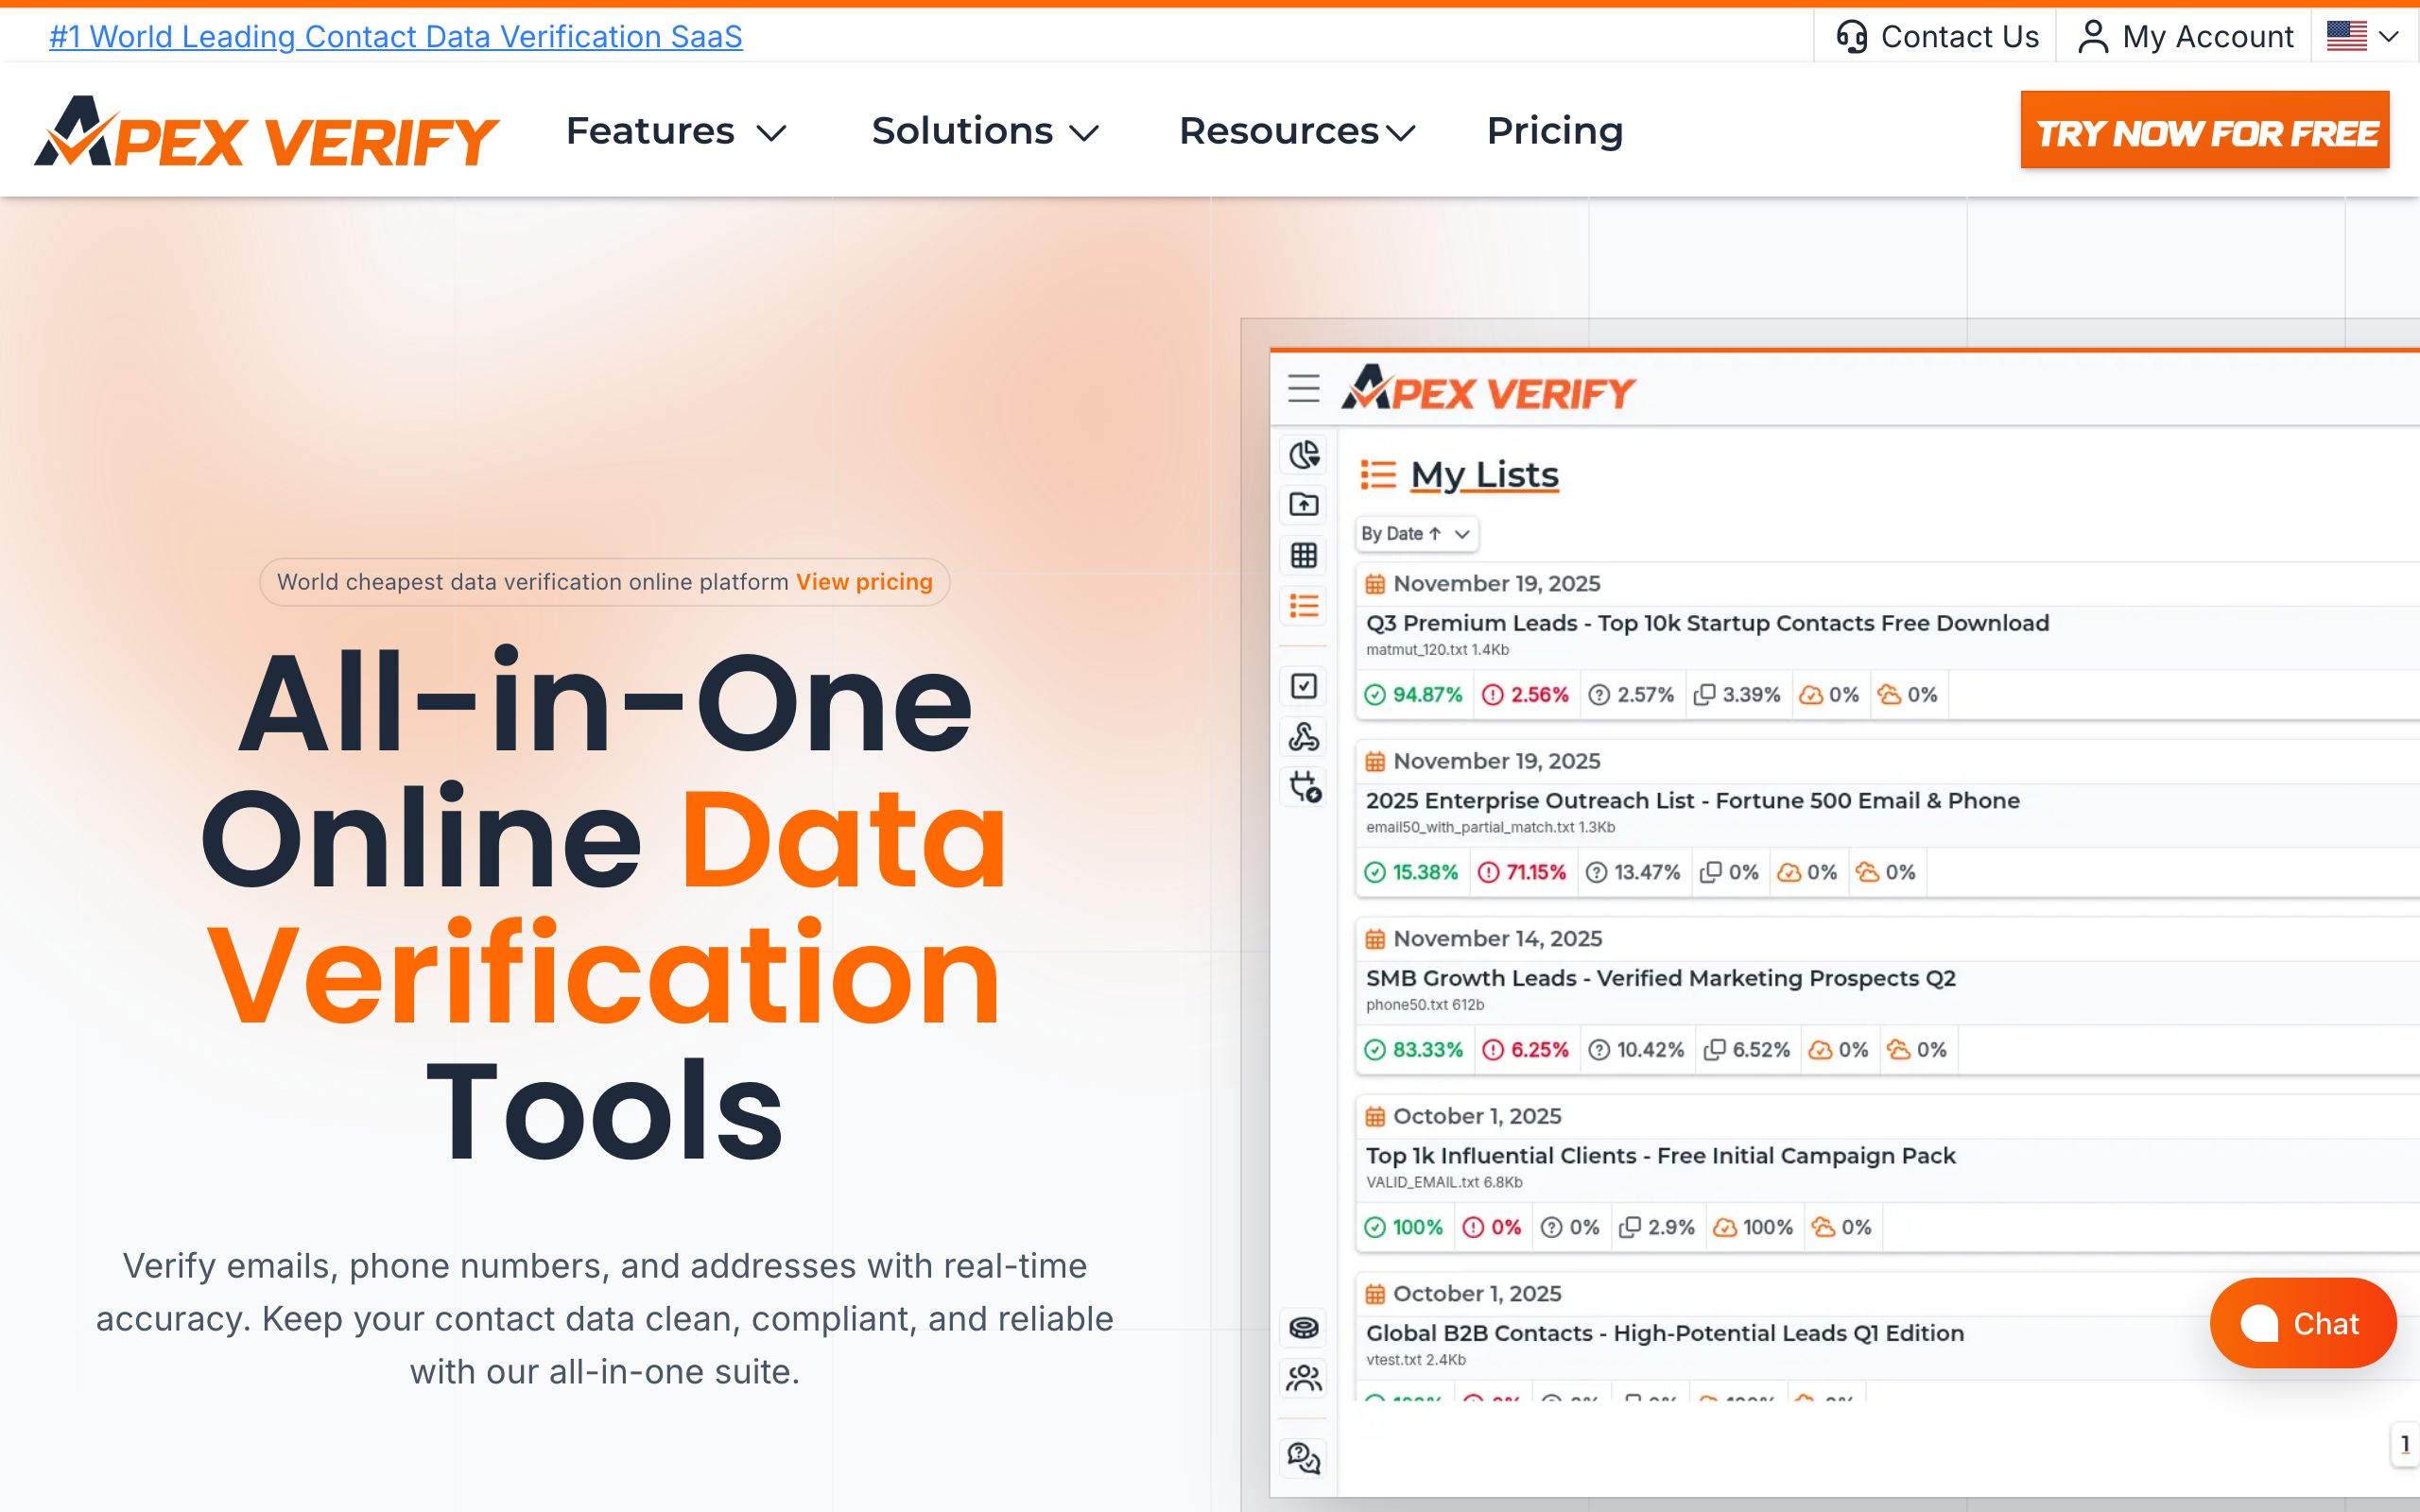Follow the #1 World Leading Contact Data link
The image size is (2420, 1512).
[396, 37]
